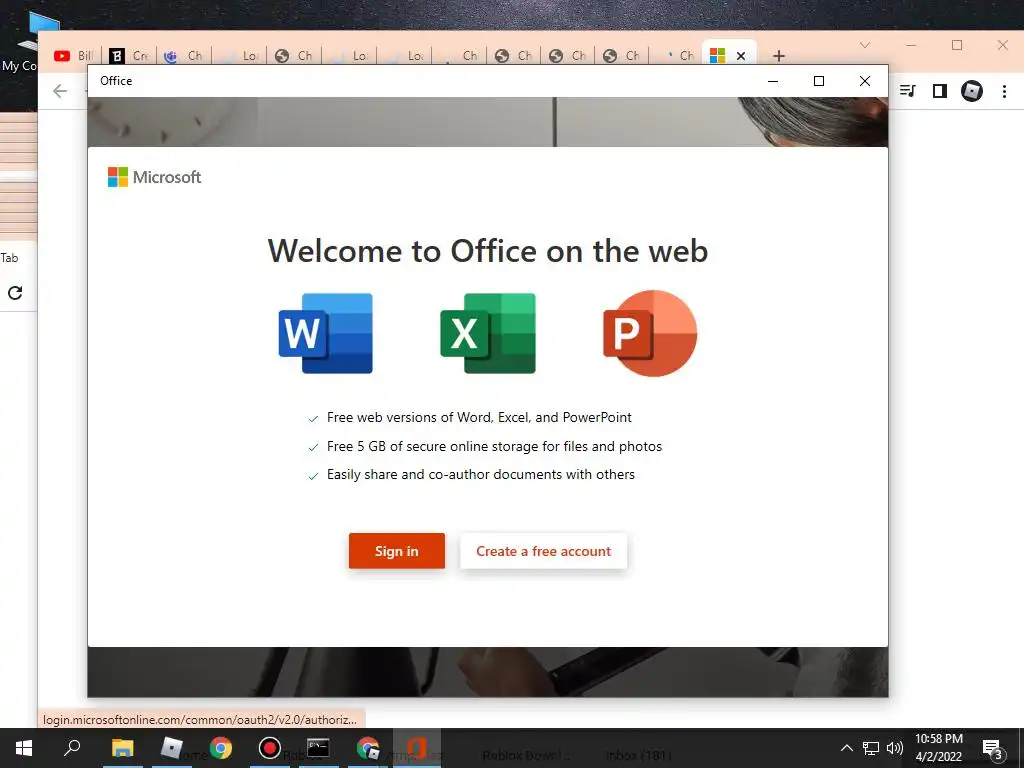1024x768 pixels.
Task: Open taskbar search
Action: (x=72, y=748)
